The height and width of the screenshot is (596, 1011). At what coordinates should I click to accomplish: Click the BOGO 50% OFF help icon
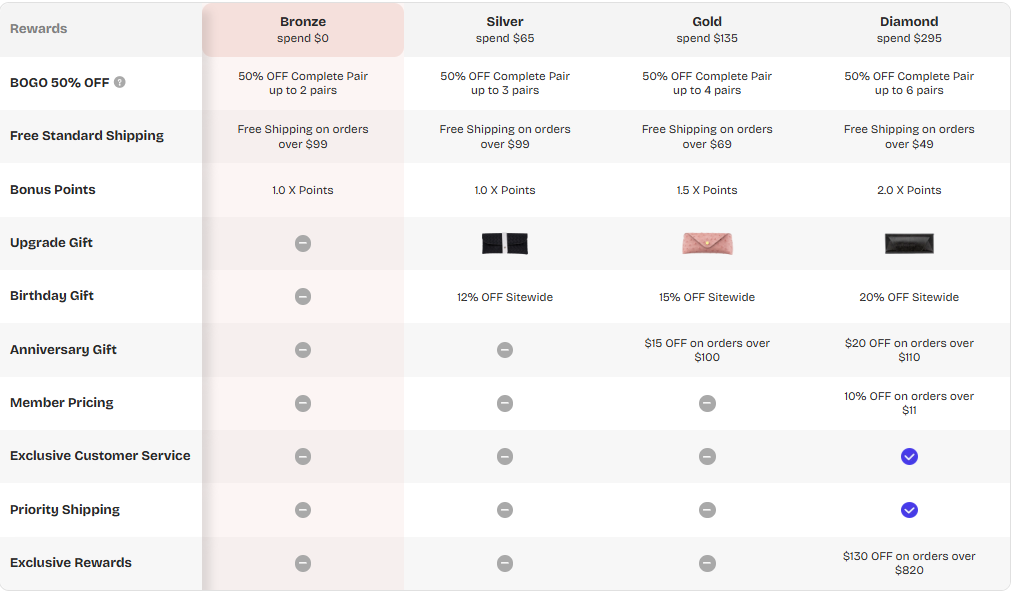(120, 82)
